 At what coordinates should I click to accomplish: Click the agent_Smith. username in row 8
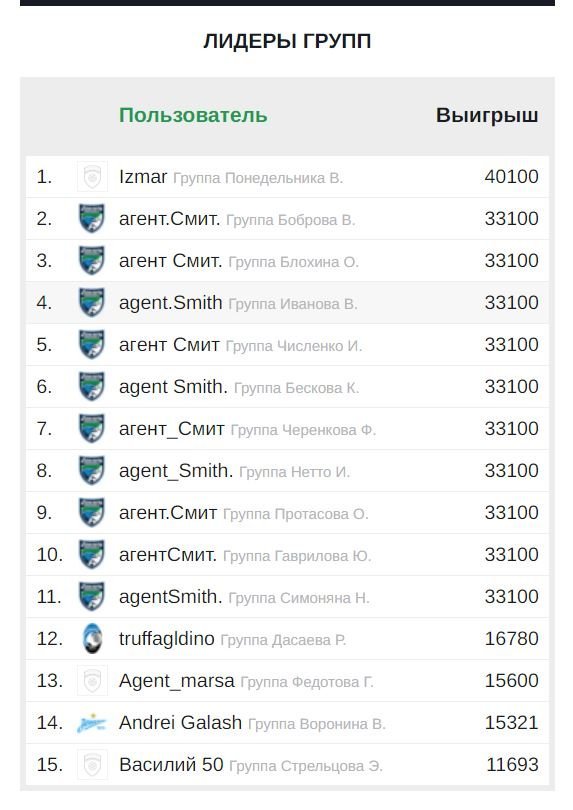176,471
